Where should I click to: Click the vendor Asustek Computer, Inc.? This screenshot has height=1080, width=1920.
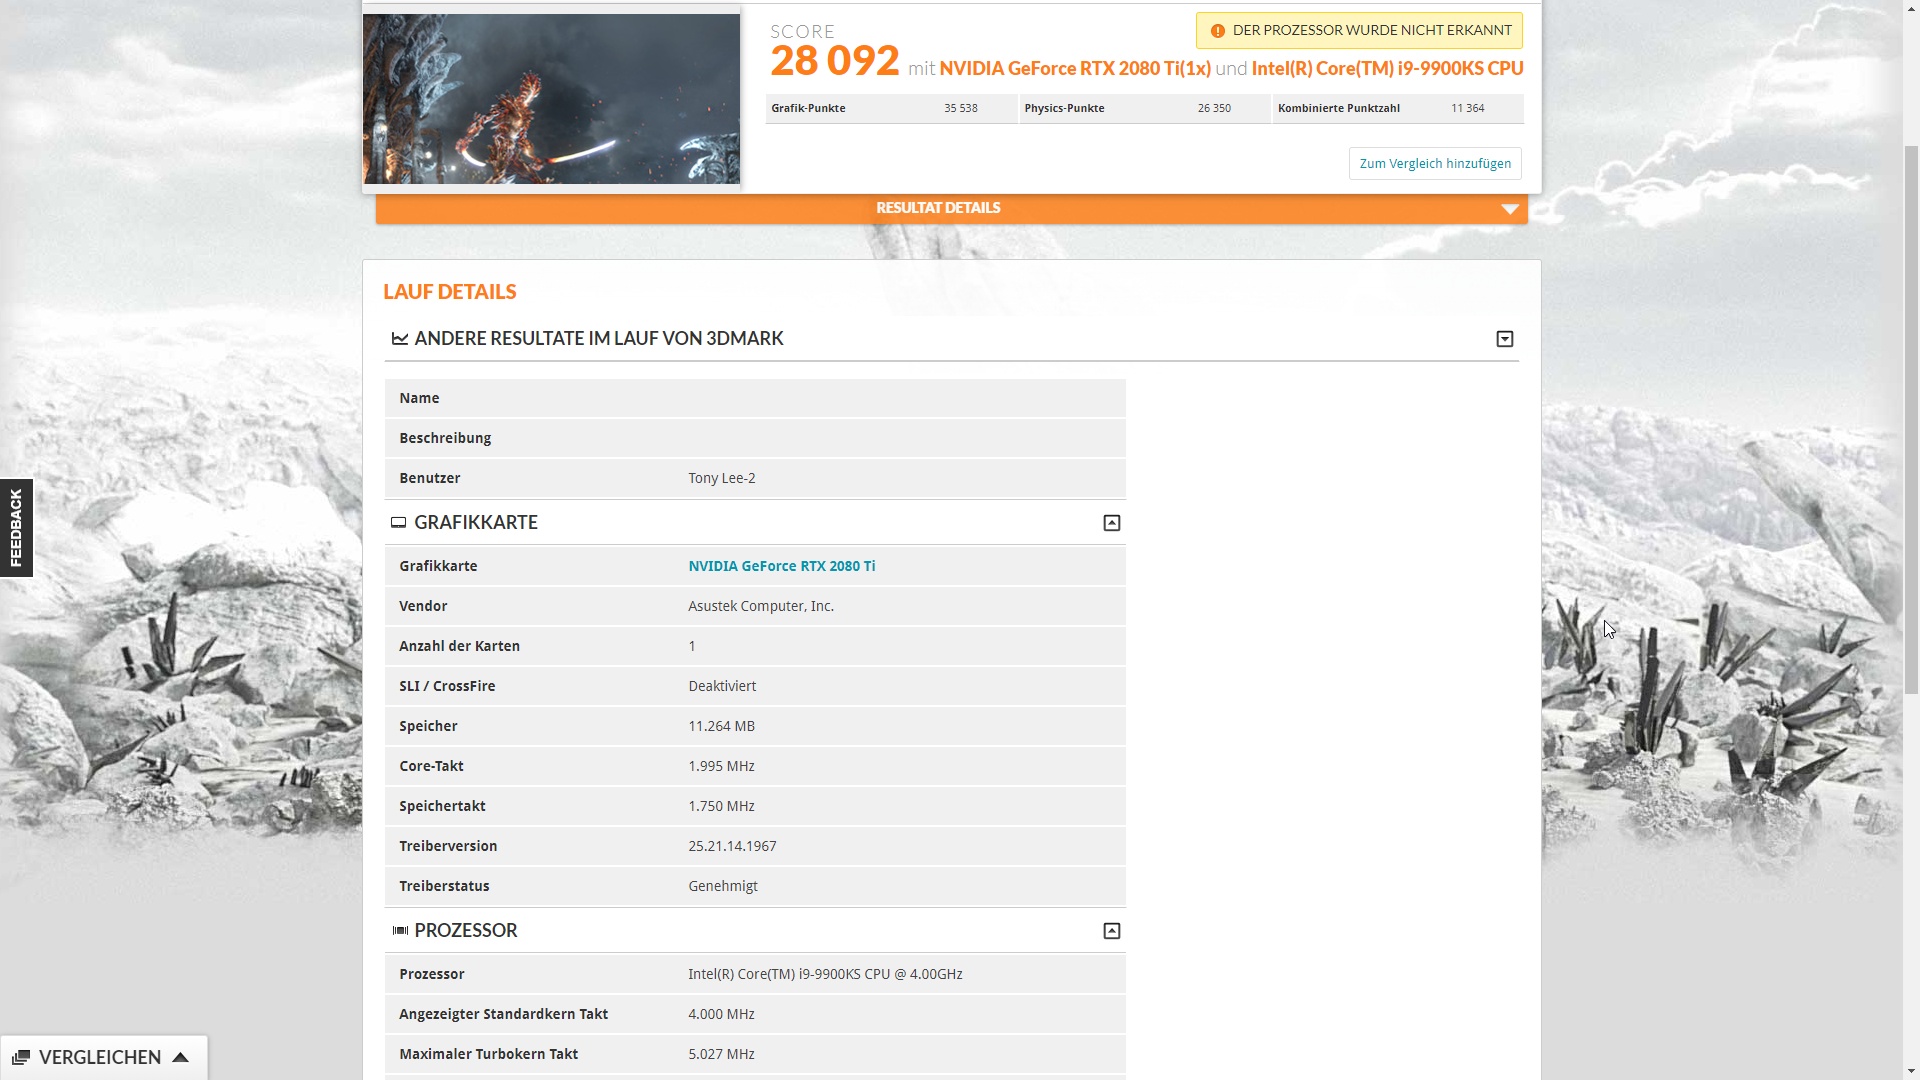tap(761, 606)
